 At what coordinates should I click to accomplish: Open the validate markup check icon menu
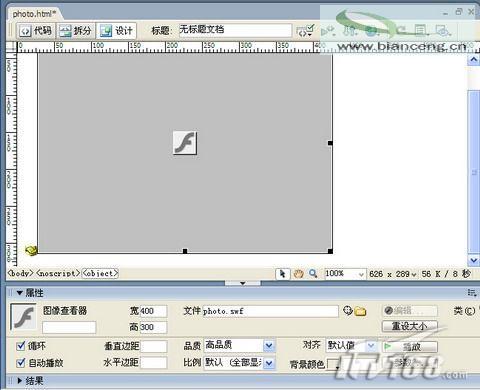[305, 30]
